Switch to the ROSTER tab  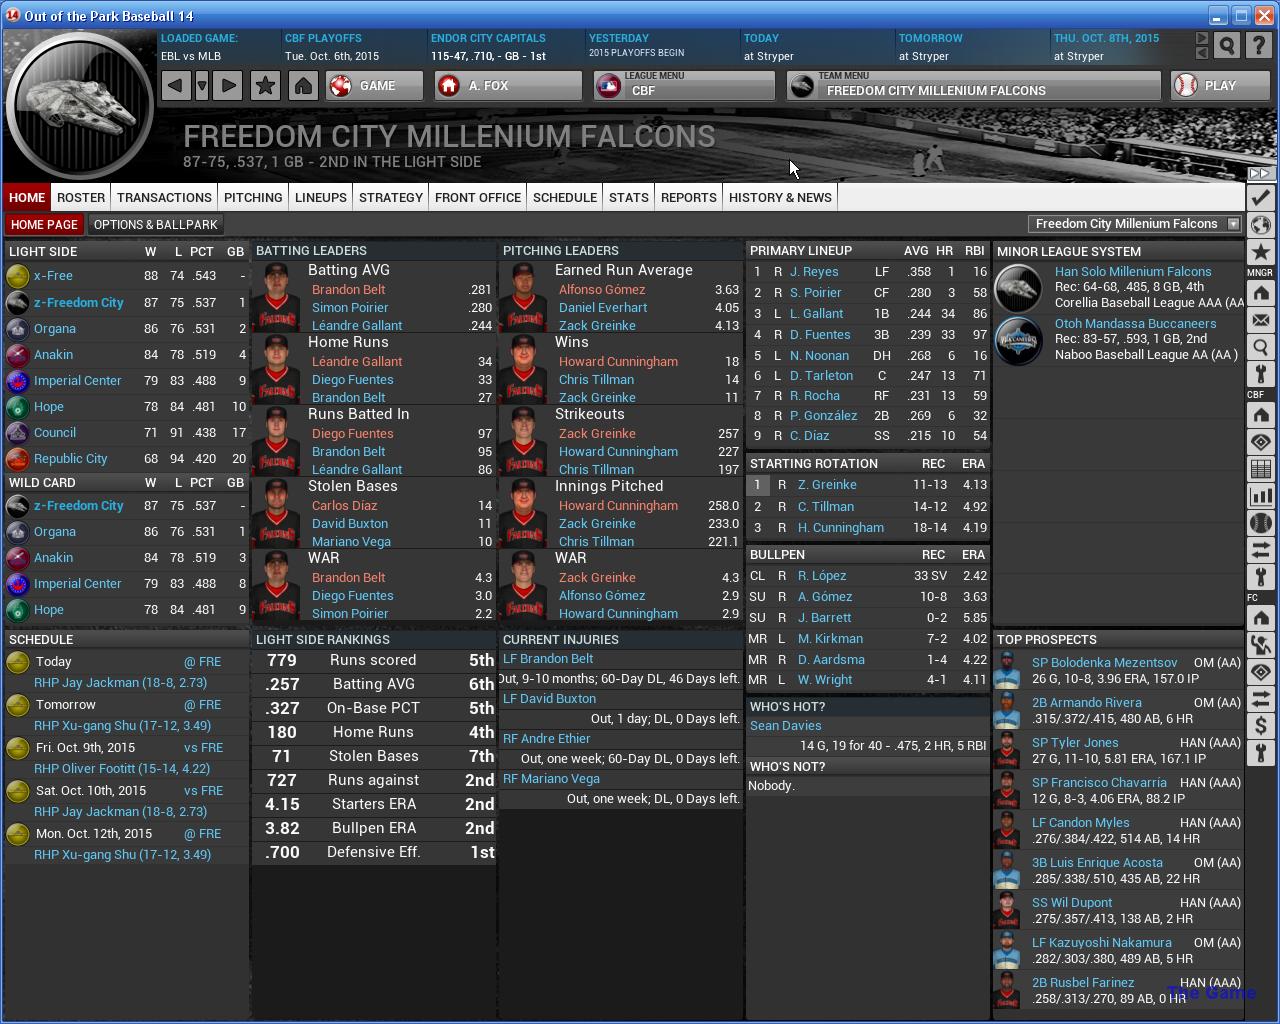pyautogui.click(x=81, y=197)
